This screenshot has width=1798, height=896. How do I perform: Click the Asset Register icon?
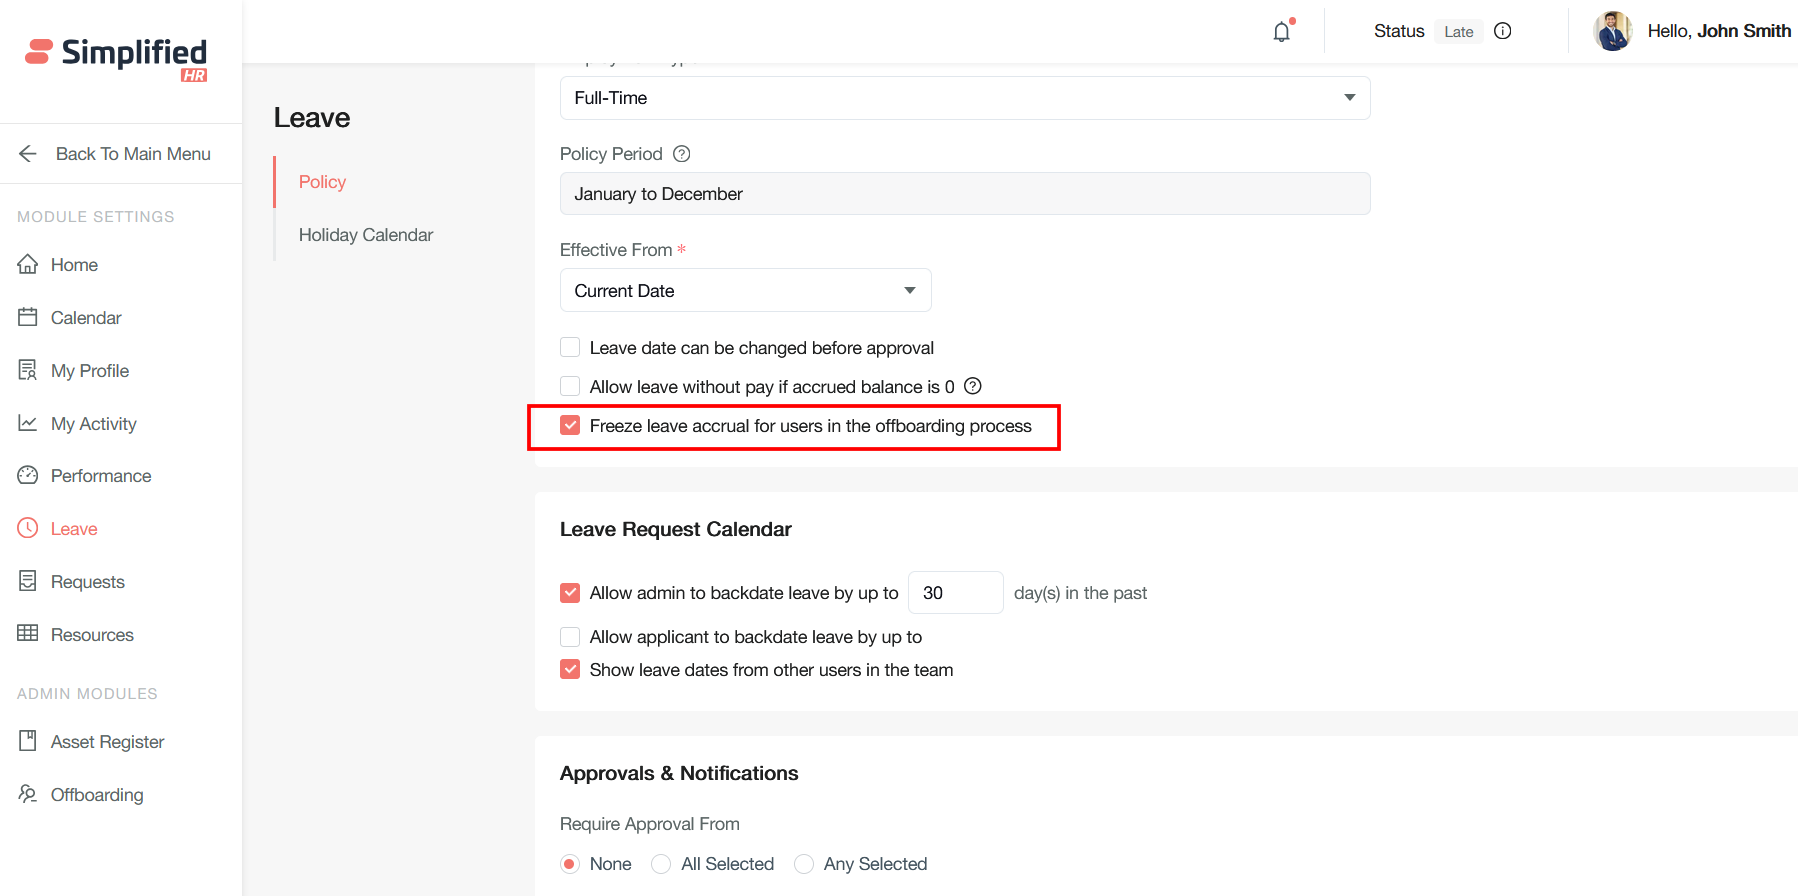(x=28, y=741)
